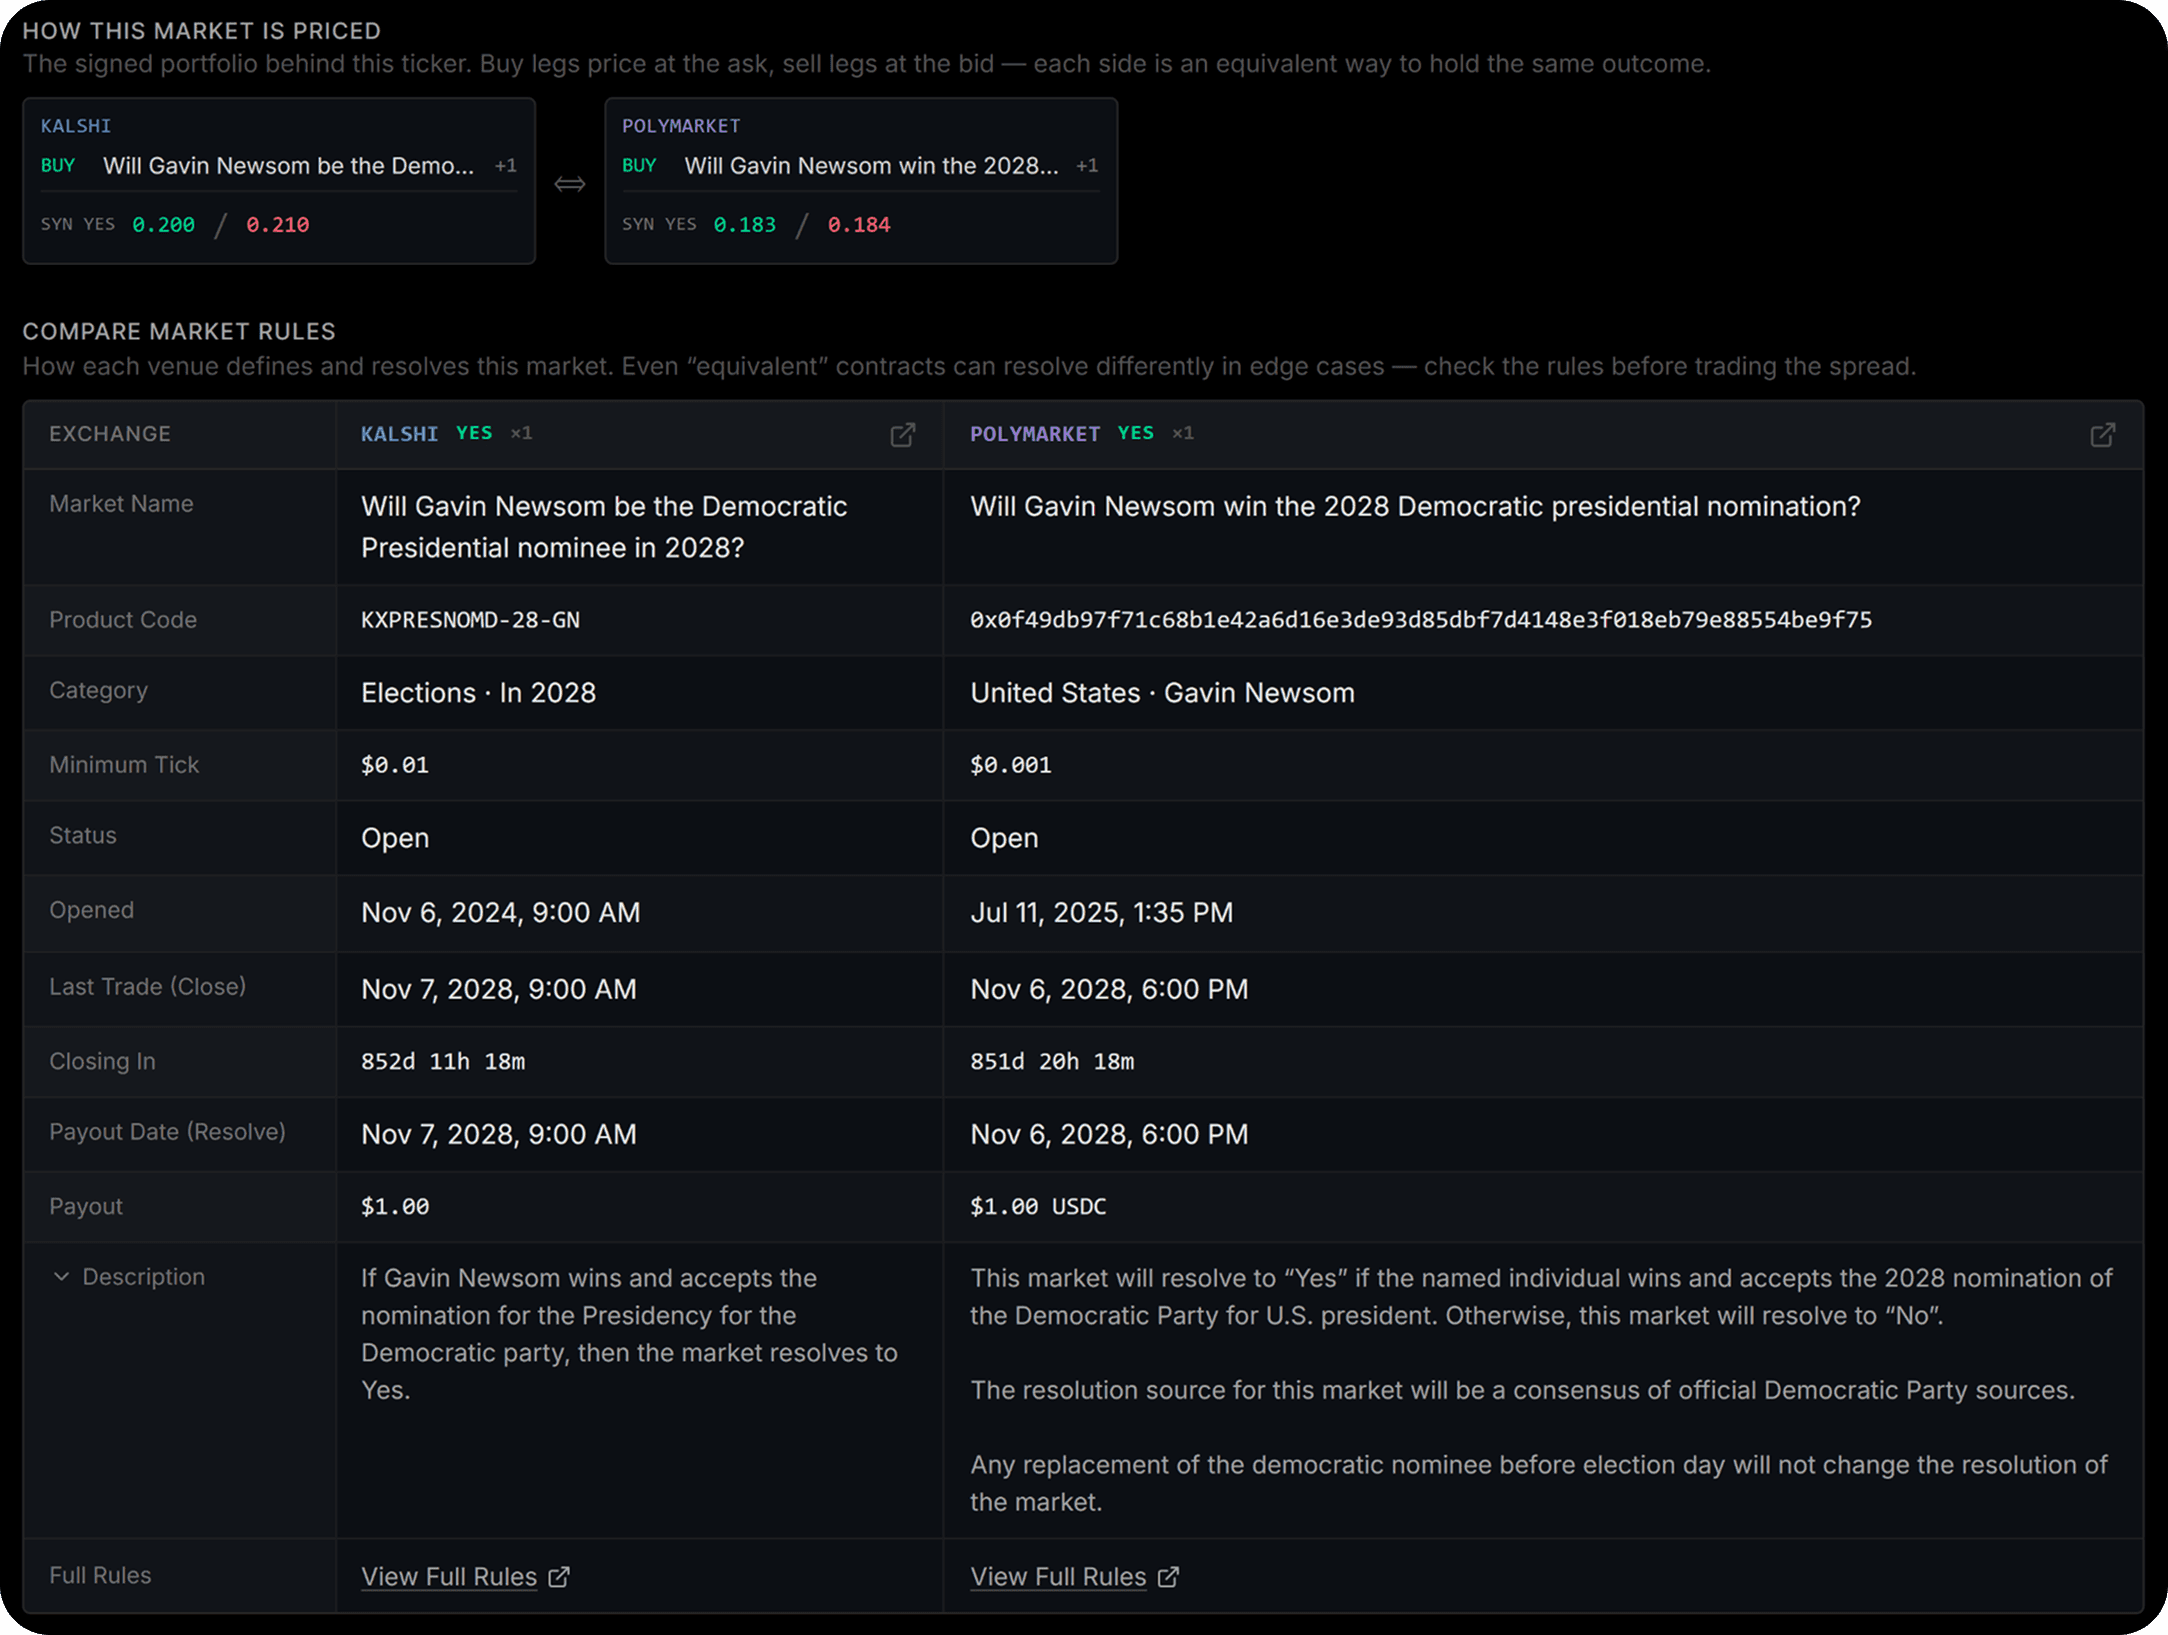This screenshot has width=2168, height=1635.
Task: Open Polymarket market external link icon
Action: point(2102,434)
